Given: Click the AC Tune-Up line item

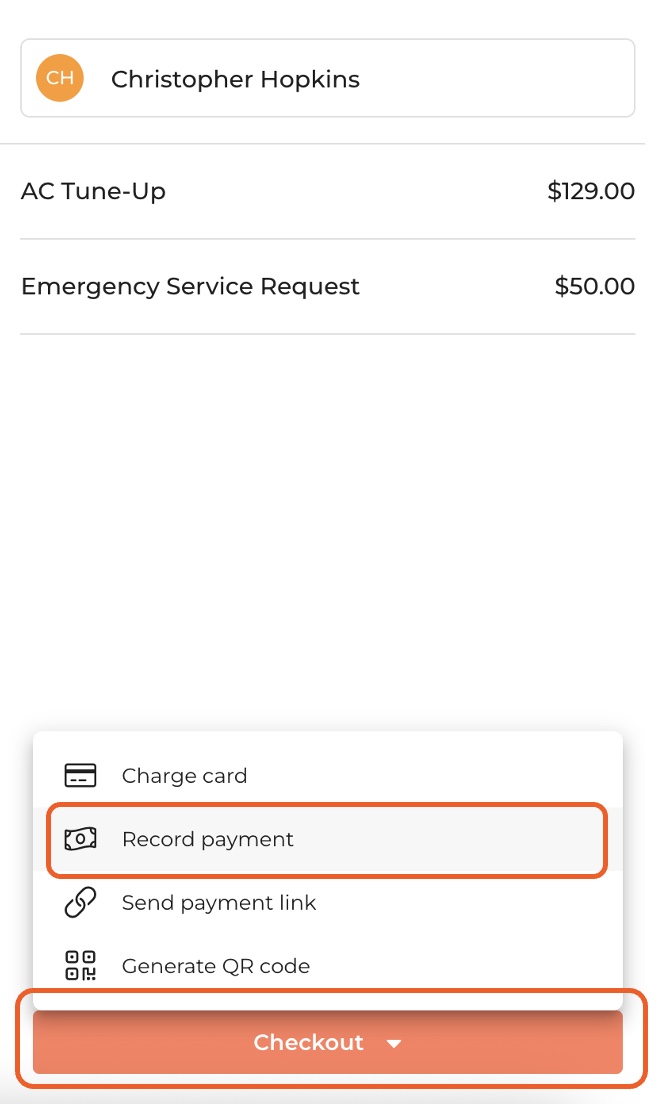Looking at the screenshot, I should click(327, 191).
